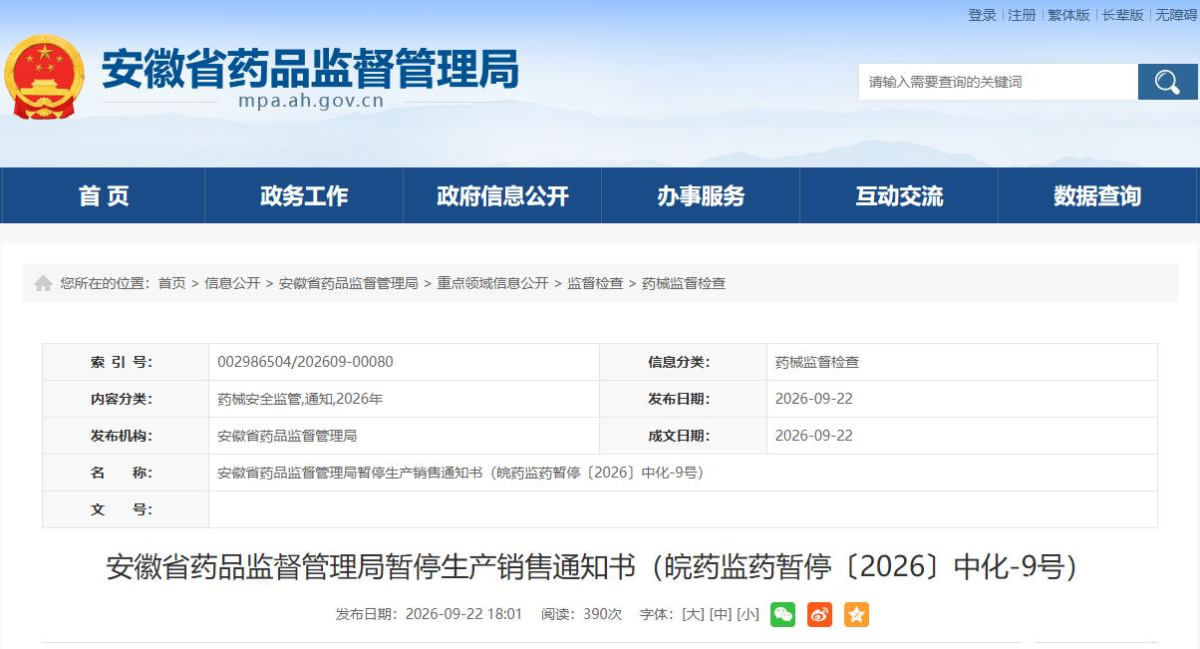
Task: Open the 政务工作 navigation menu
Action: 304,196
